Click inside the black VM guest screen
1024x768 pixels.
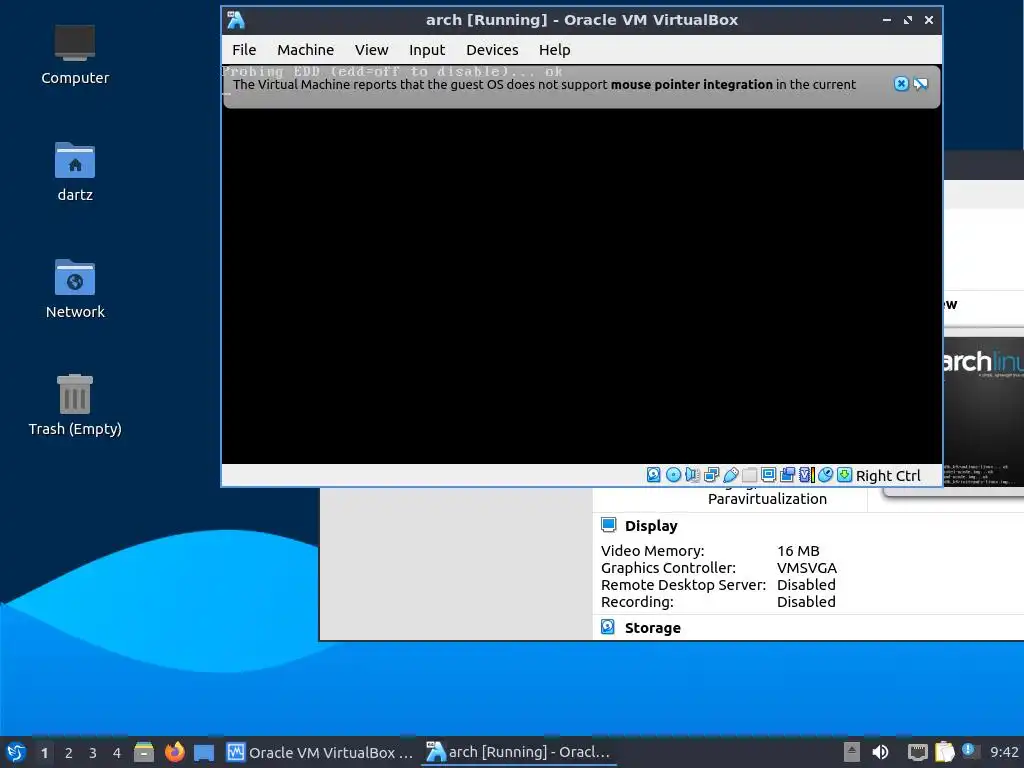click(581, 284)
